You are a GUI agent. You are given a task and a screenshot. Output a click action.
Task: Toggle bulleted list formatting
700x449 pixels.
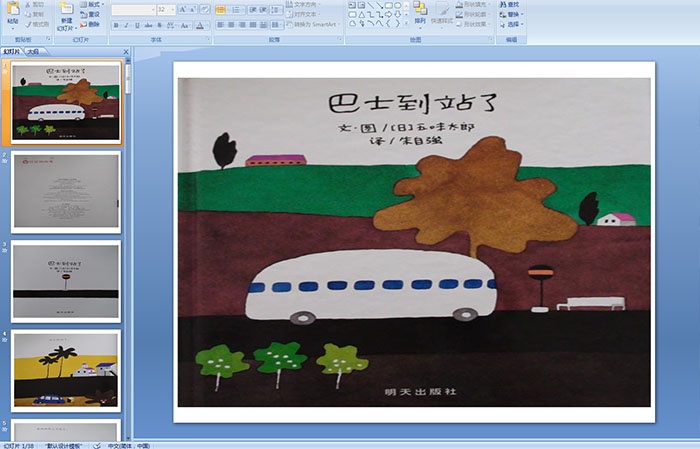pyautogui.click(x=221, y=10)
